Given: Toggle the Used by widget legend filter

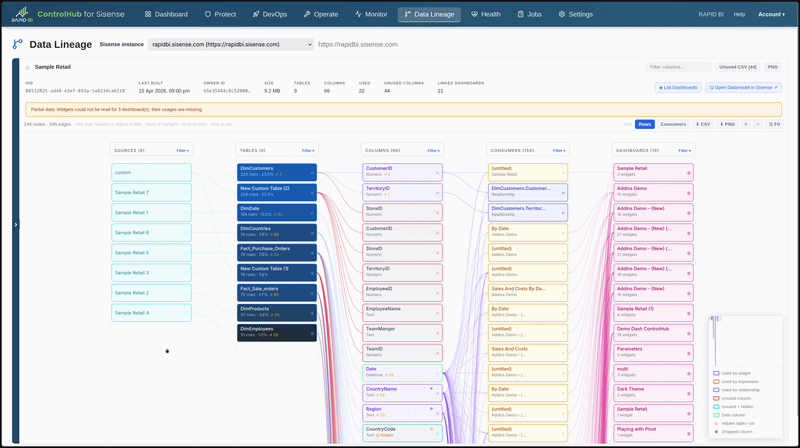Looking at the screenshot, I should (x=732, y=373).
